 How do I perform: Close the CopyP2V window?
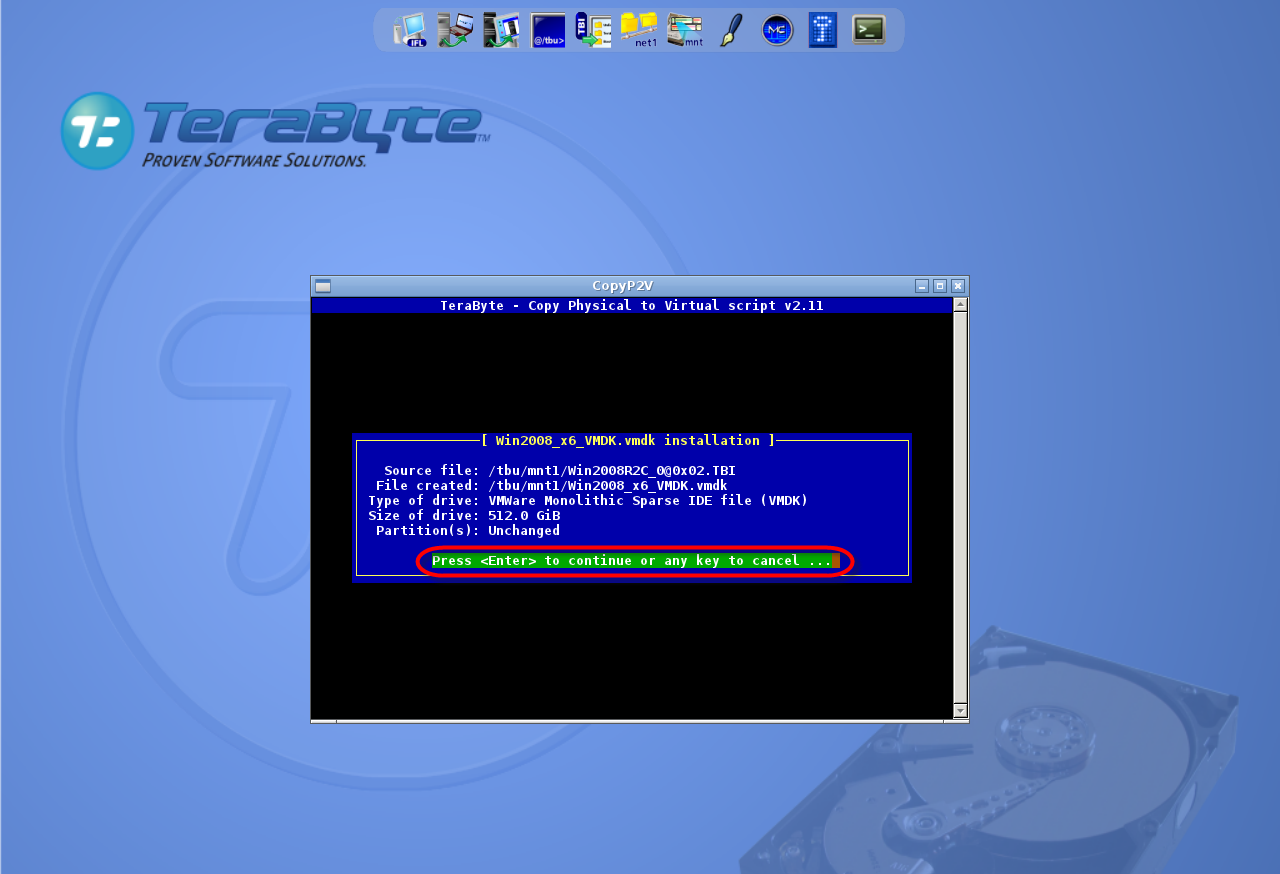[x=958, y=286]
